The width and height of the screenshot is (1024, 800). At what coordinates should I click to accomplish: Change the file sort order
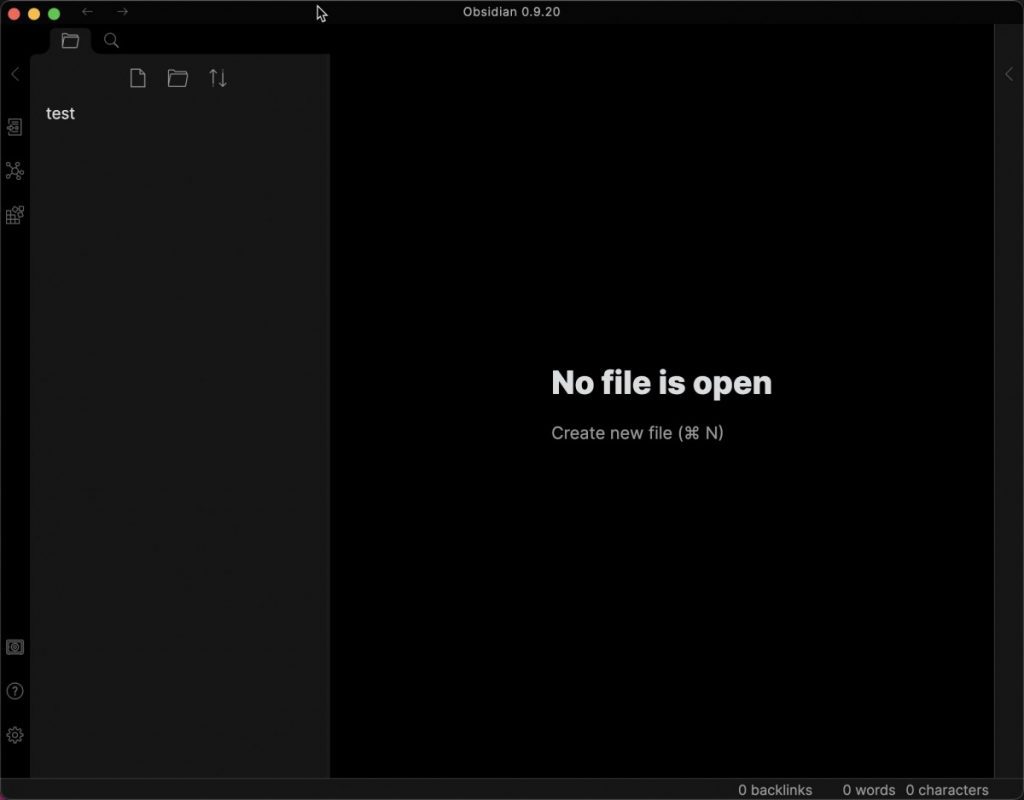tap(217, 78)
